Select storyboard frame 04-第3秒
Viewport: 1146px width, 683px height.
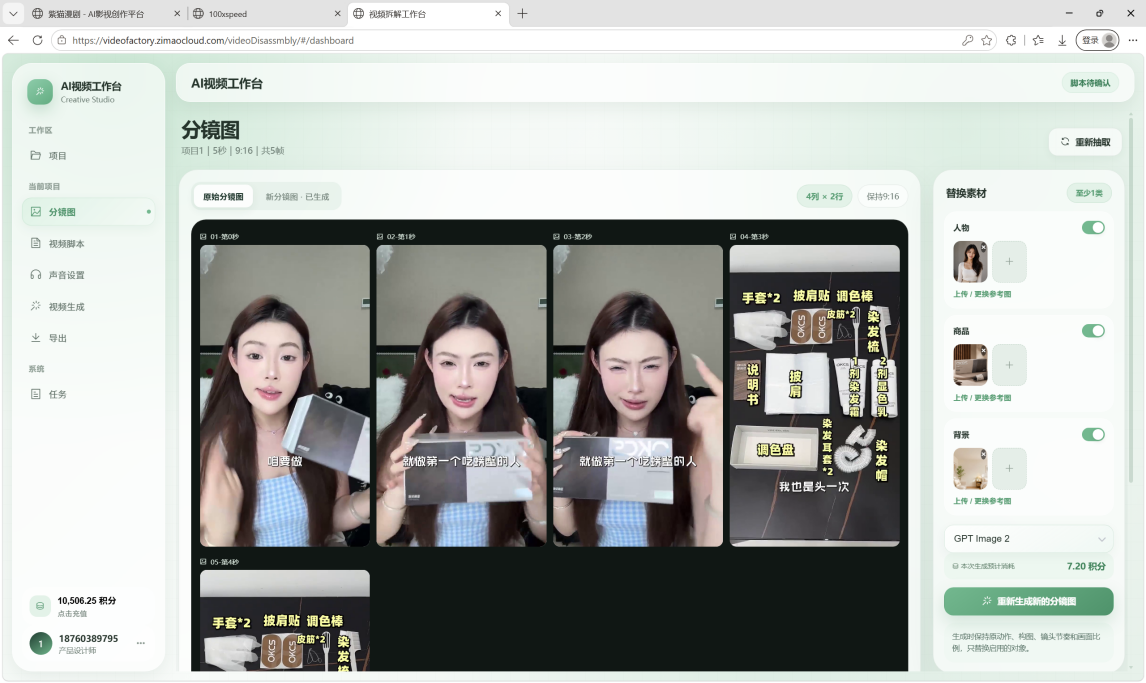click(x=814, y=395)
